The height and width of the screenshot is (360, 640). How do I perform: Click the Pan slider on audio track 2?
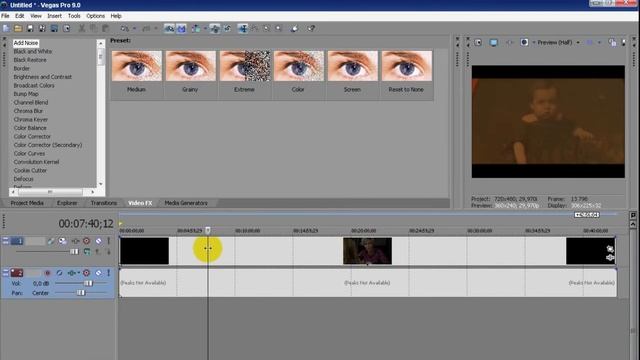[x=81, y=293]
